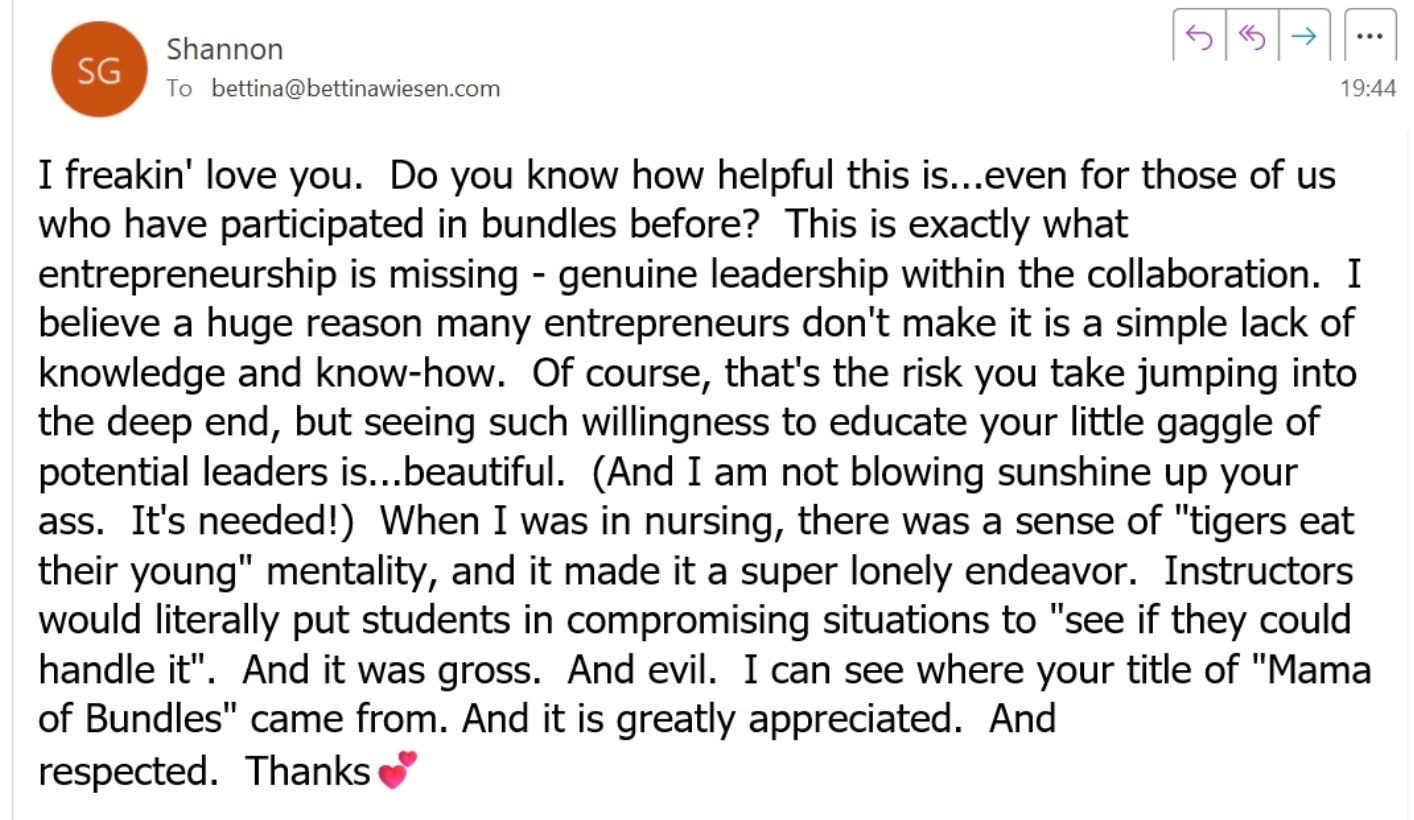Click the "To" recipient label
Image resolution: width=1414 pixels, height=820 pixels.
(x=179, y=88)
